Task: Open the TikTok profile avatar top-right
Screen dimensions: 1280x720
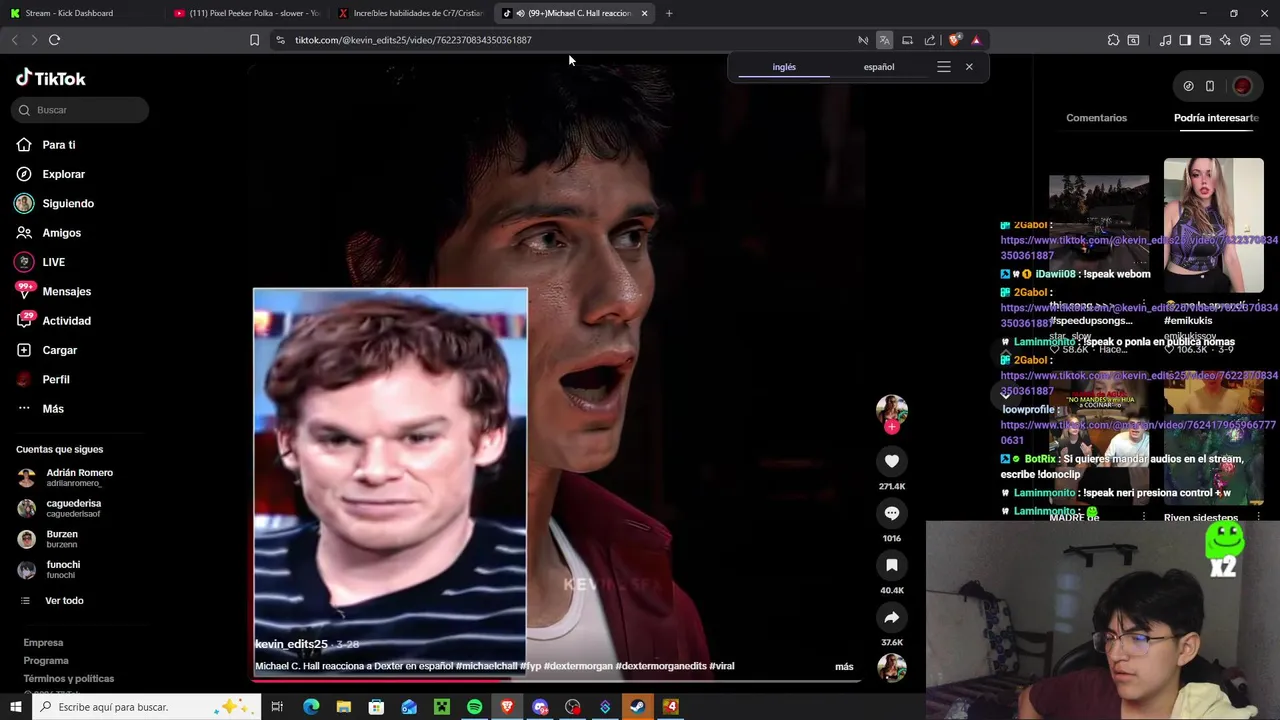Action: 1242,86
